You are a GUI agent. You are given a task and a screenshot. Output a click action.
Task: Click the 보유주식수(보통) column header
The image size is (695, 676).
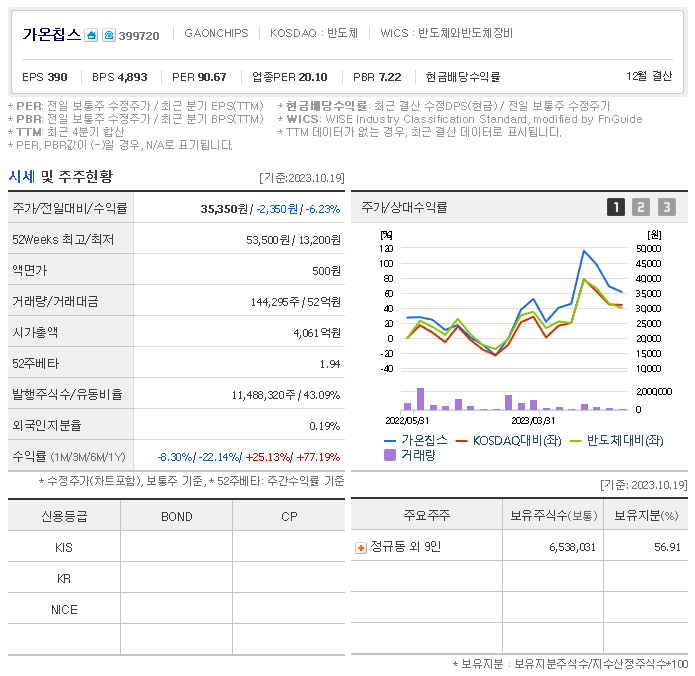(x=554, y=515)
